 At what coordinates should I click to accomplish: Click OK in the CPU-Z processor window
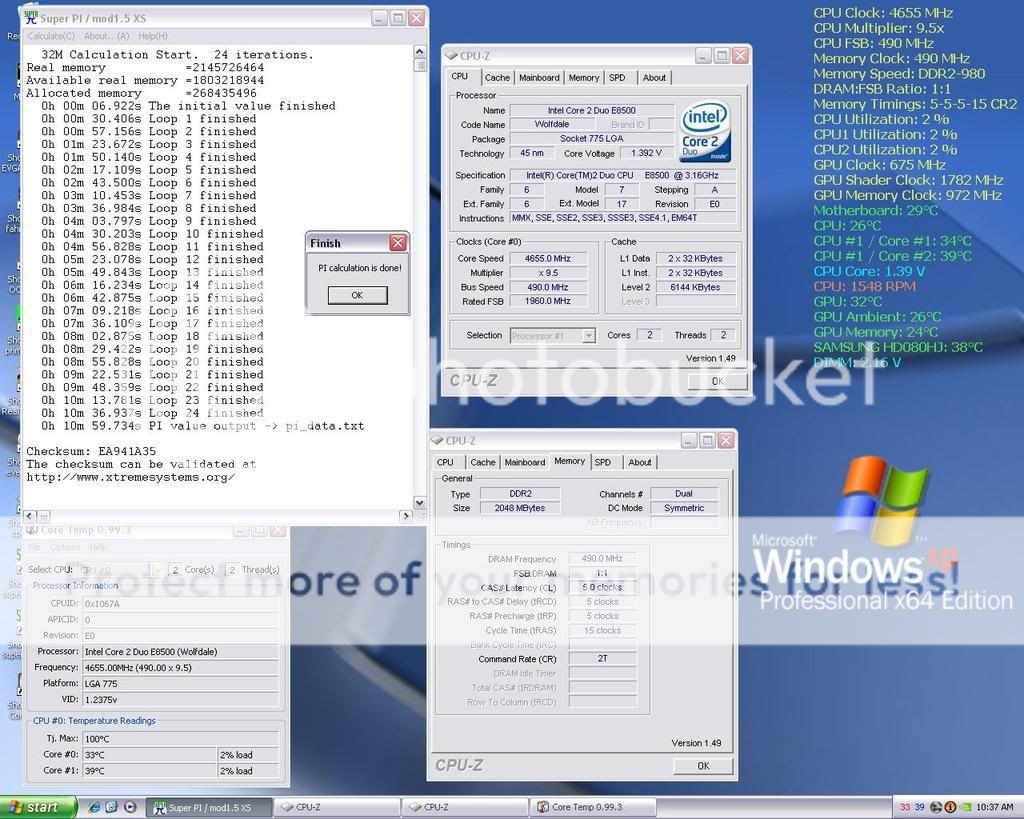coord(717,381)
